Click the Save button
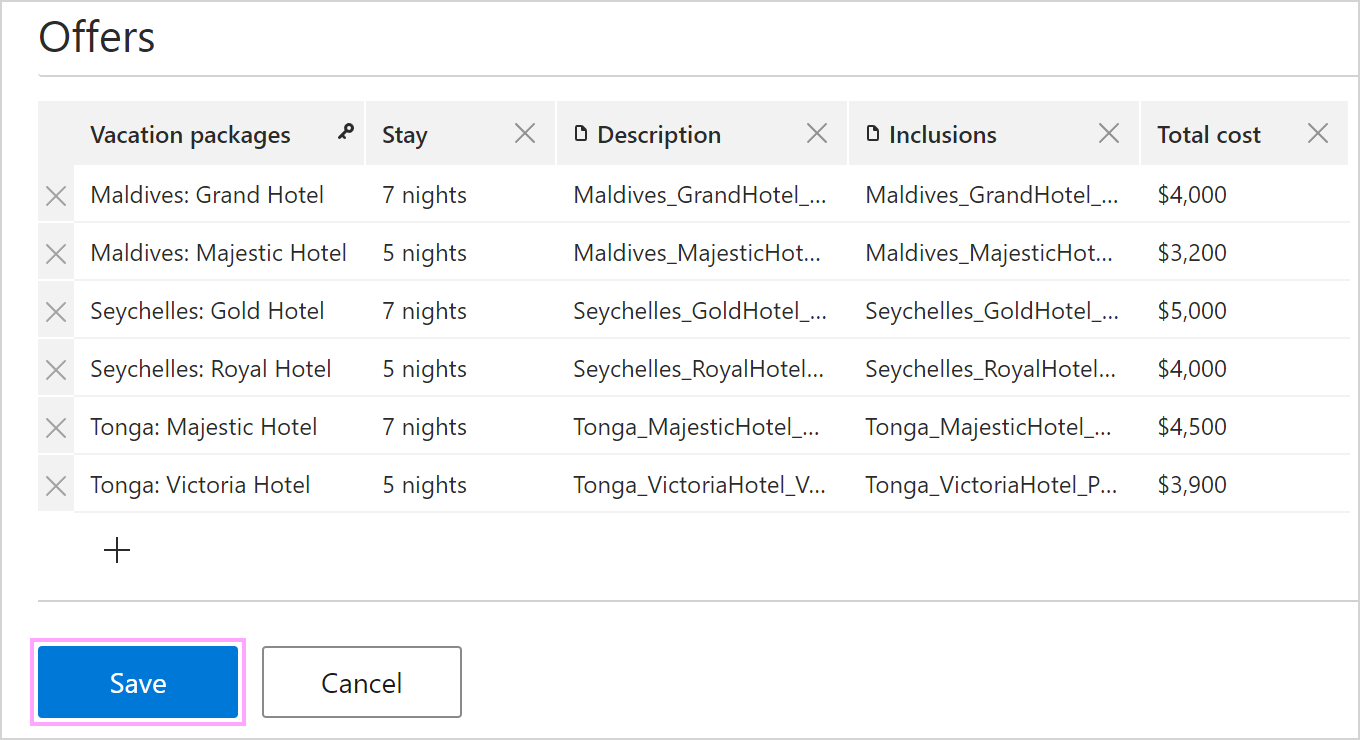1360x740 pixels. tap(138, 682)
